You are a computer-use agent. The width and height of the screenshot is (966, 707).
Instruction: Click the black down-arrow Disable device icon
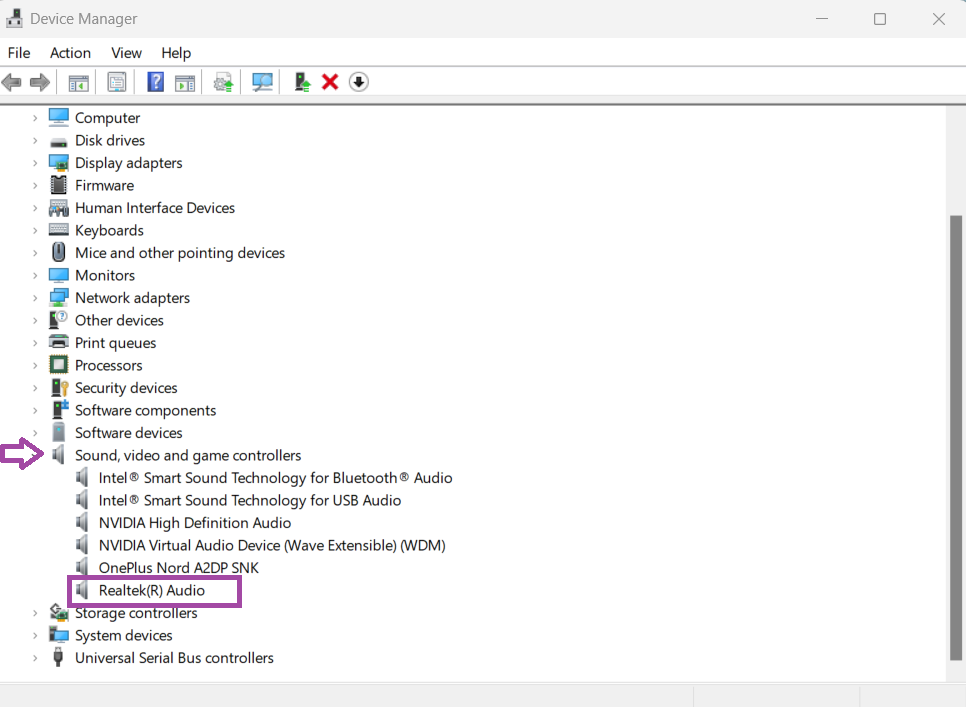[359, 82]
